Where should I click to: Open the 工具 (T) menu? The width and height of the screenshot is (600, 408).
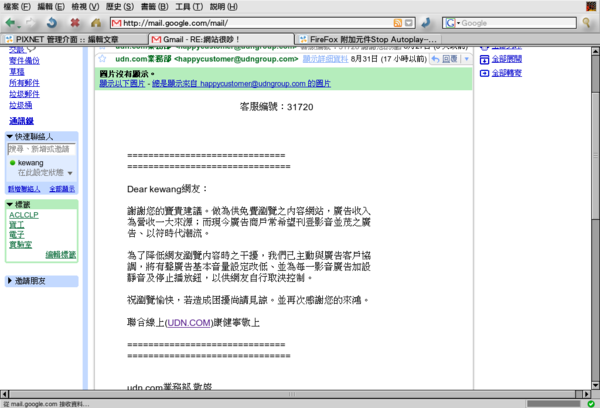coord(189,7)
